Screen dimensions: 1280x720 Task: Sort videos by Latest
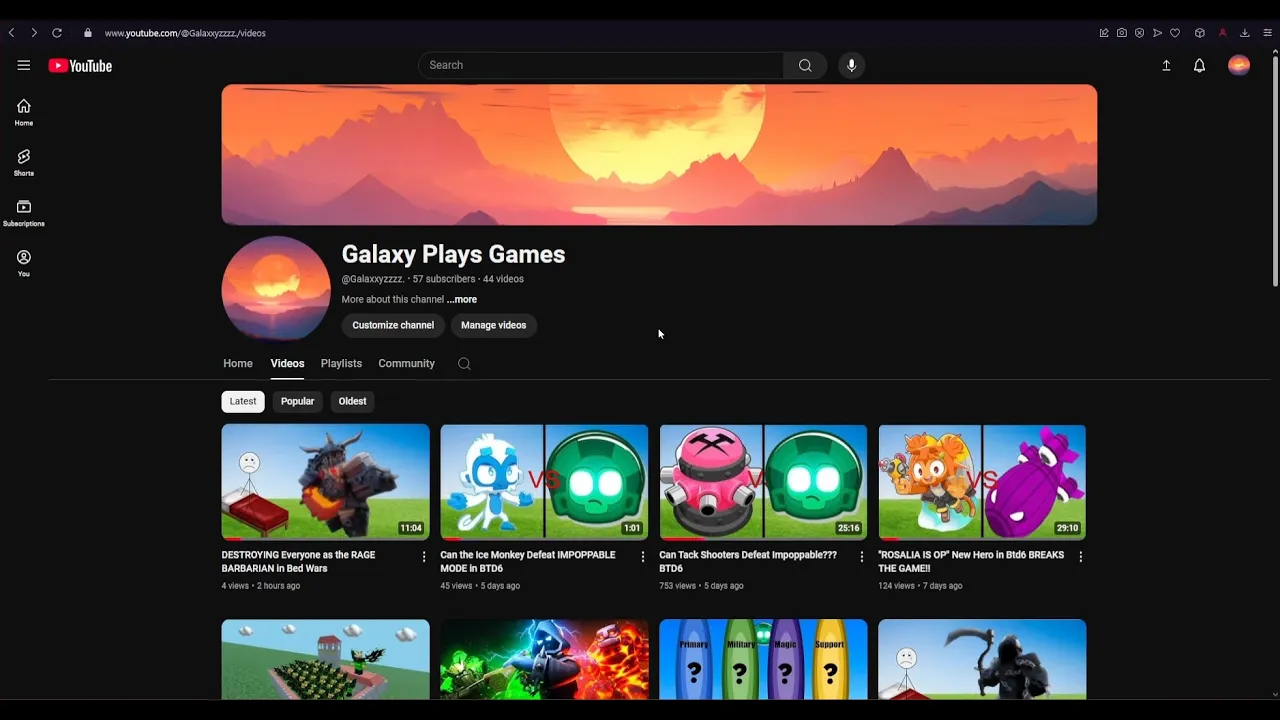click(x=243, y=401)
